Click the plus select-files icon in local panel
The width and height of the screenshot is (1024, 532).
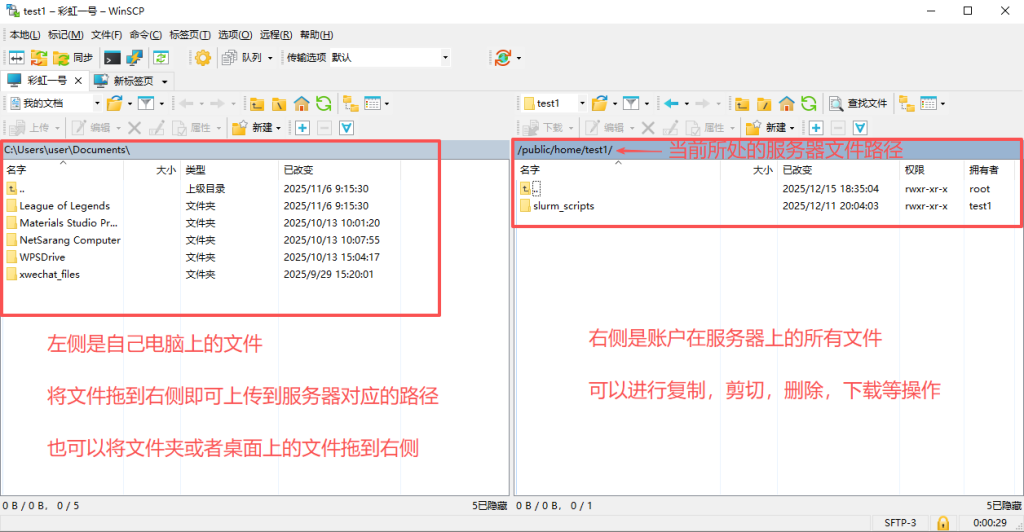[x=301, y=127]
